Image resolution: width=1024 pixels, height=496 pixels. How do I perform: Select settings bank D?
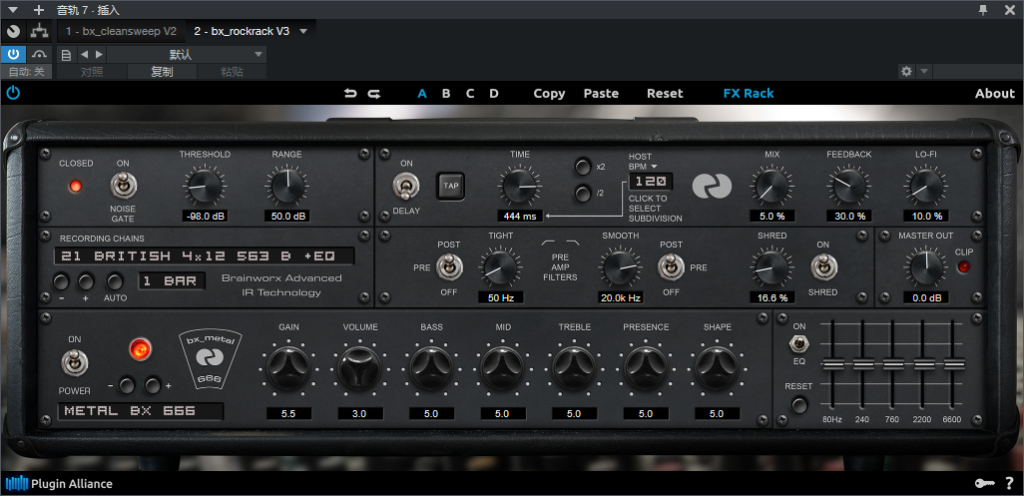click(494, 93)
